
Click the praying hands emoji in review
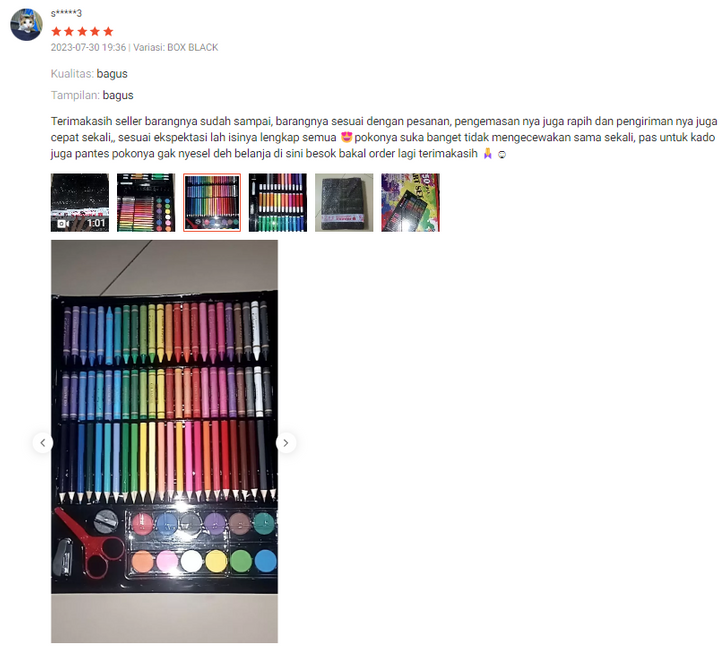click(x=487, y=153)
